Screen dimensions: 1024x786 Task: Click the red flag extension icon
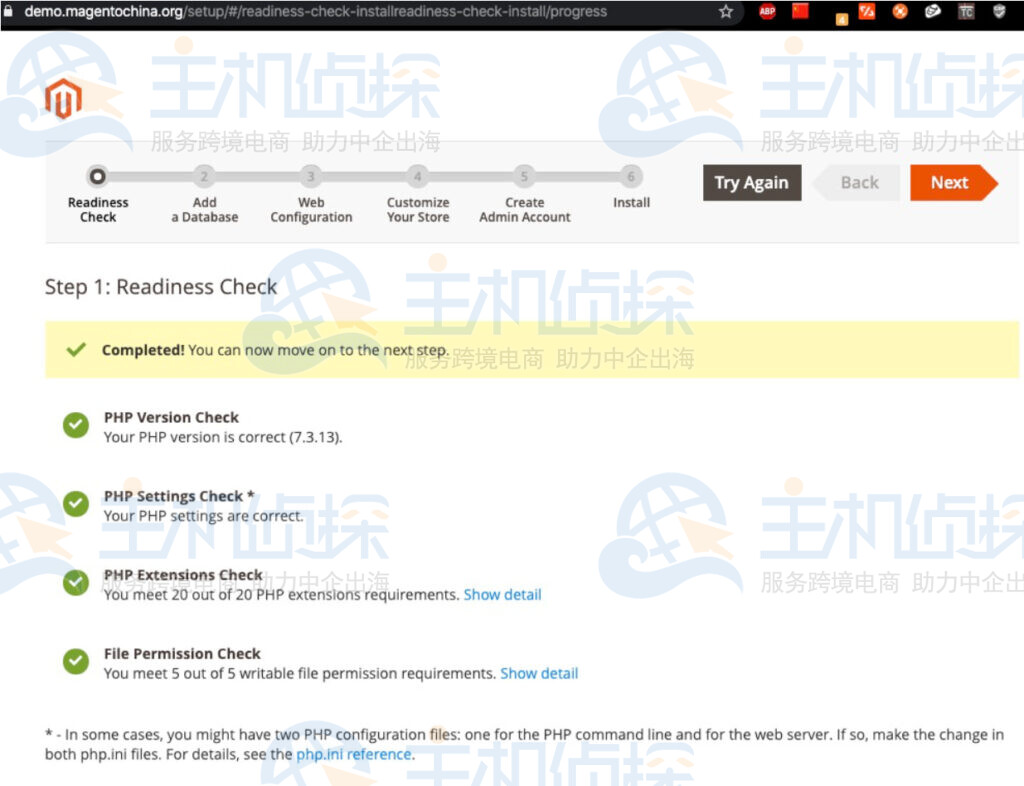(800, 12)
